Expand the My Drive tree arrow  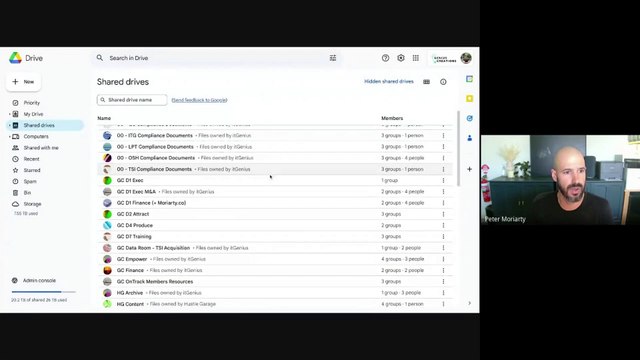click(x=9, y=114)
